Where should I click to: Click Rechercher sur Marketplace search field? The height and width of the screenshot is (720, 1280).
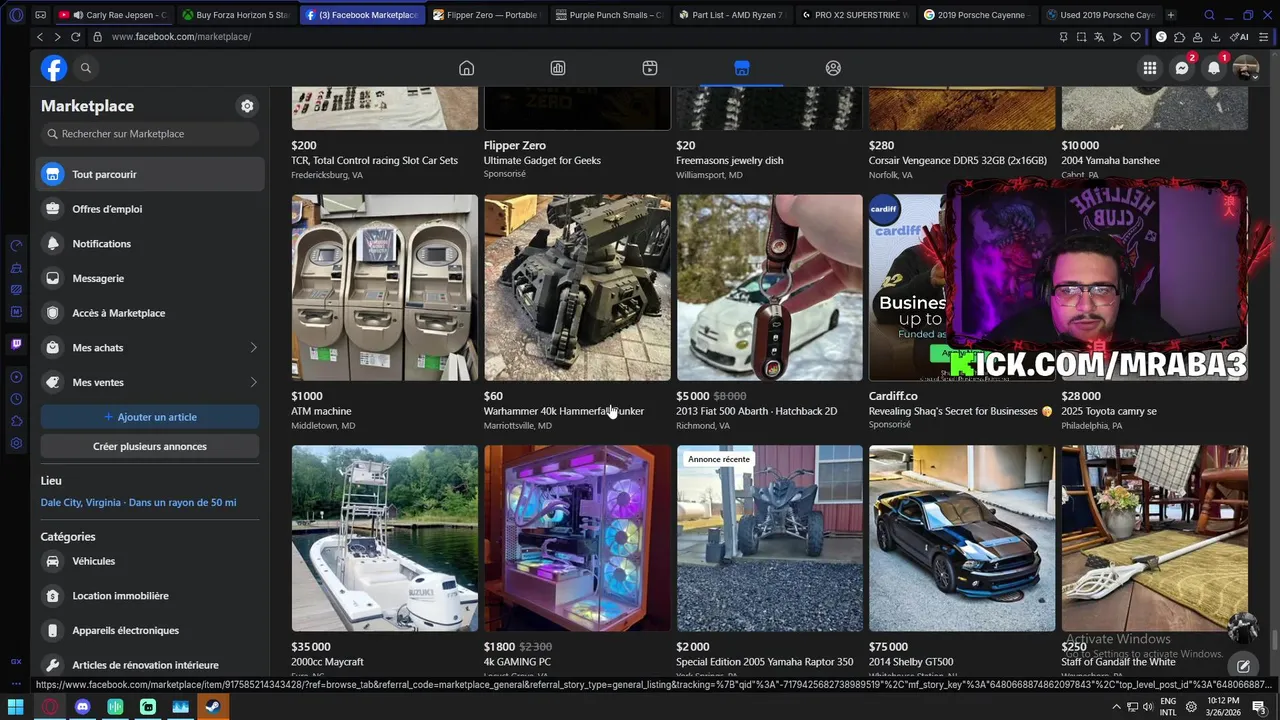pyautogui.click(x=150, y=134)
